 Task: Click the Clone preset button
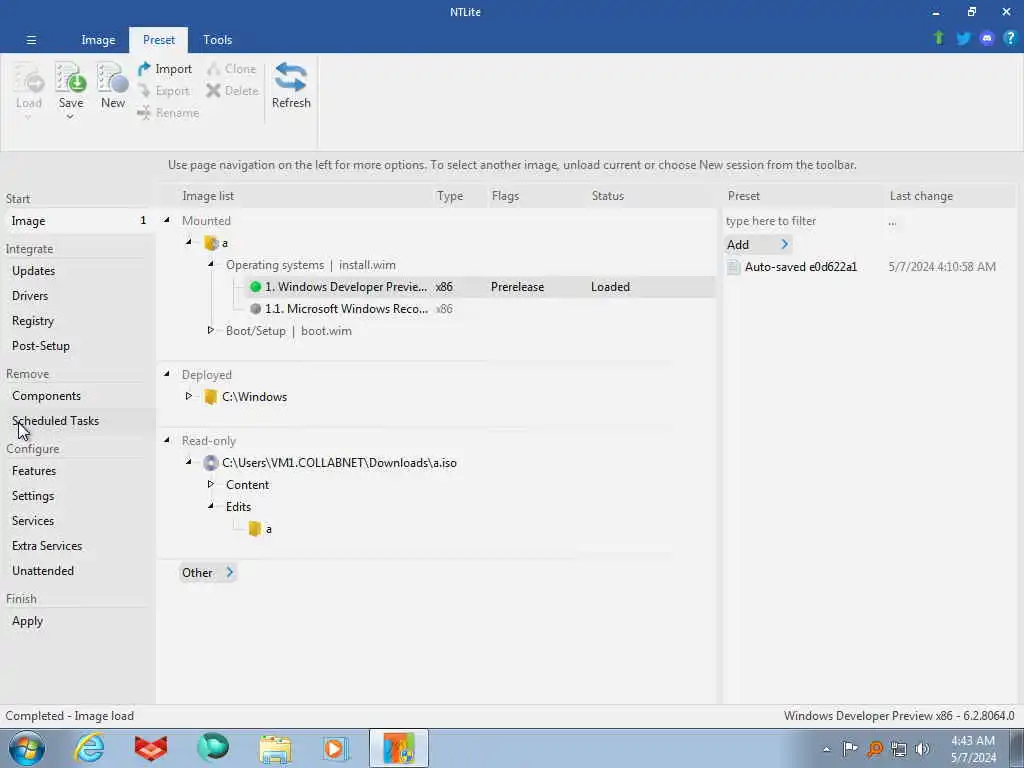click(231, 69)
